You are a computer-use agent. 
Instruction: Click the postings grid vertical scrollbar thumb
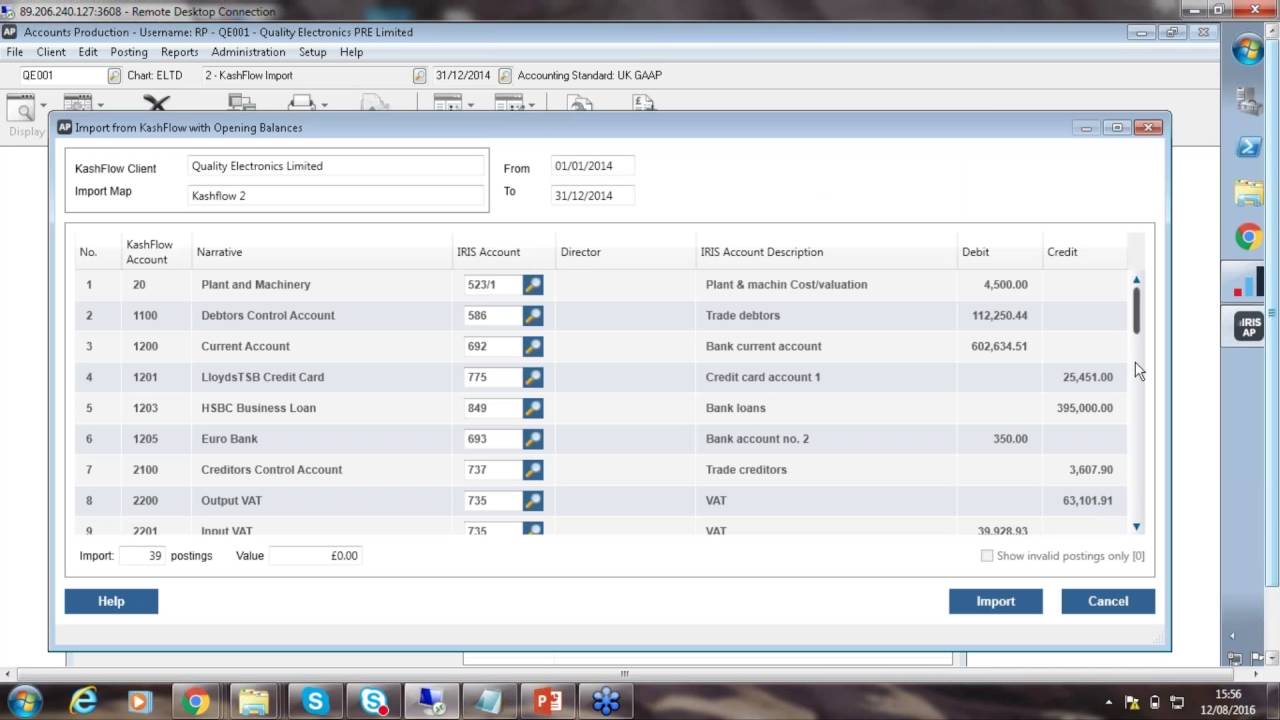(x=1136, y=311)
